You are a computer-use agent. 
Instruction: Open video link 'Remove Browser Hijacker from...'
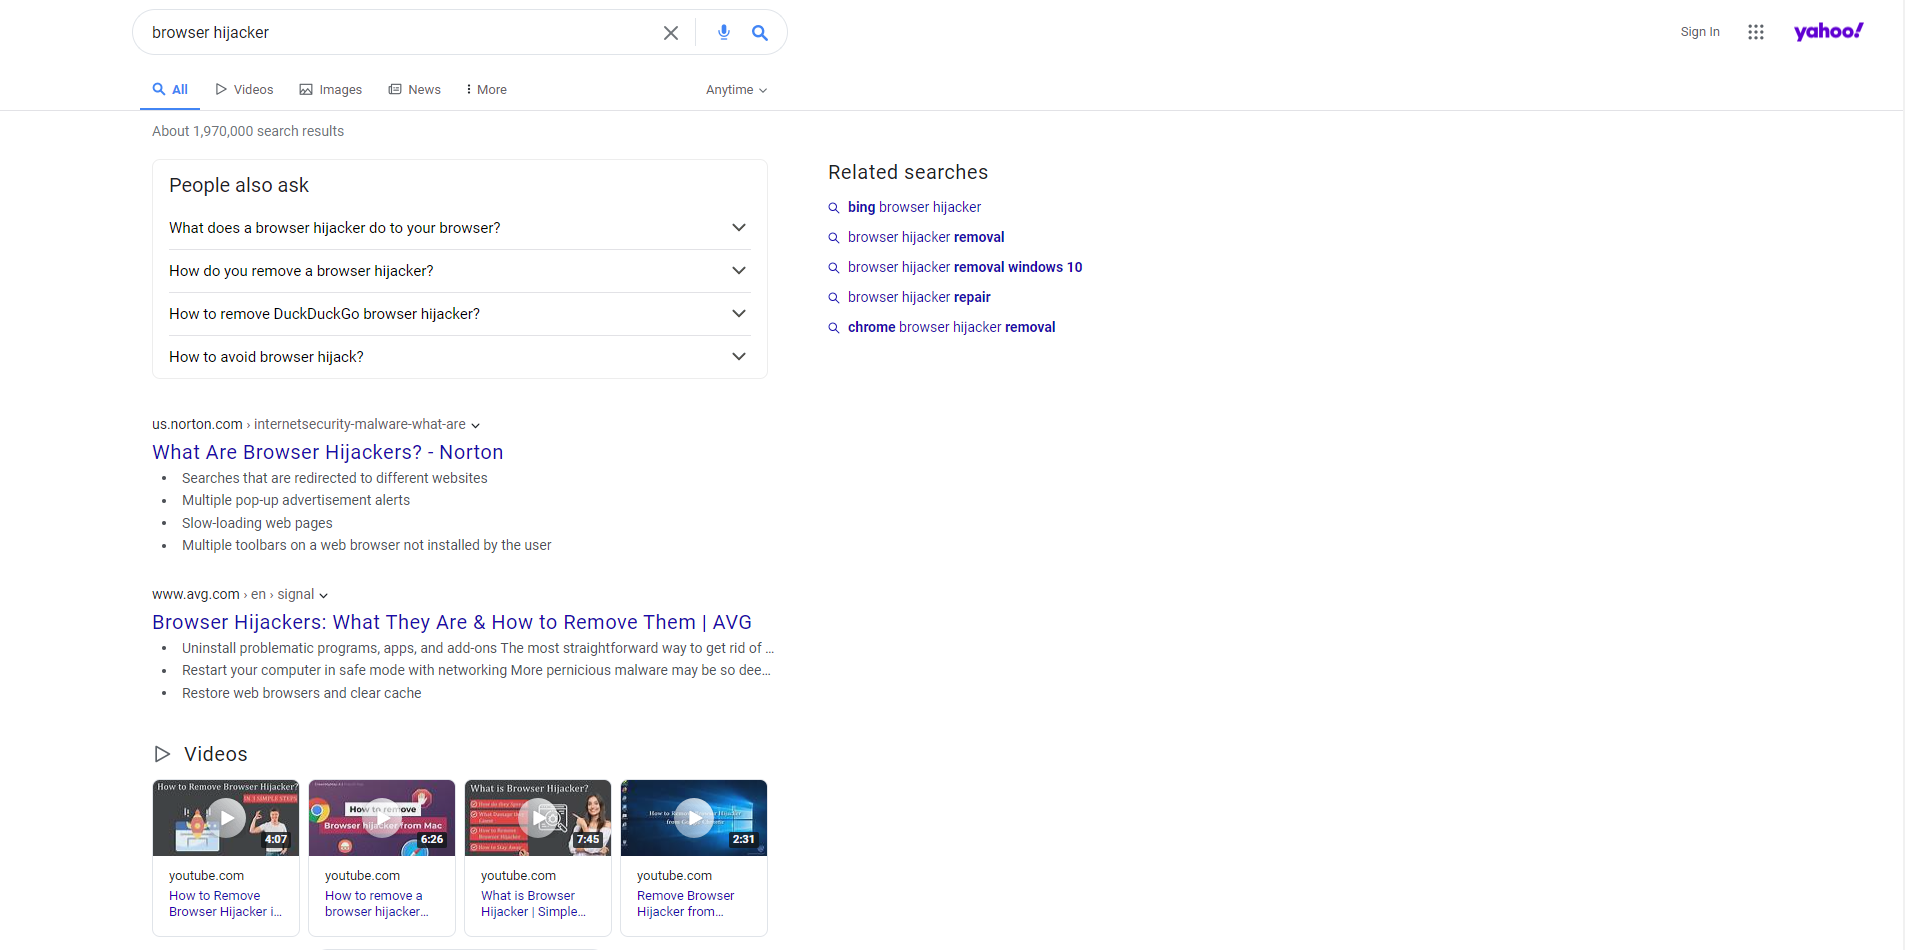coord(685,904)
